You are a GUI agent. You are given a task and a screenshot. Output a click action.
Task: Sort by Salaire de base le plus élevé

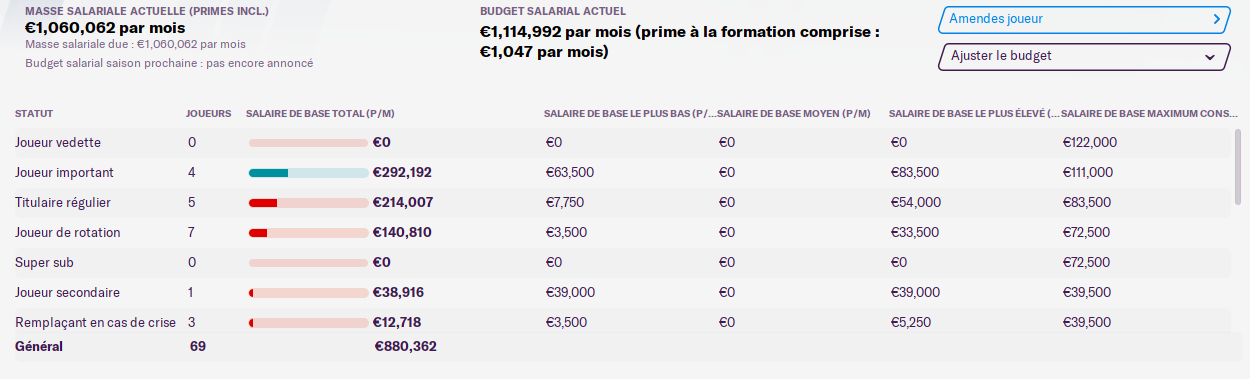(x=973, y=113)
